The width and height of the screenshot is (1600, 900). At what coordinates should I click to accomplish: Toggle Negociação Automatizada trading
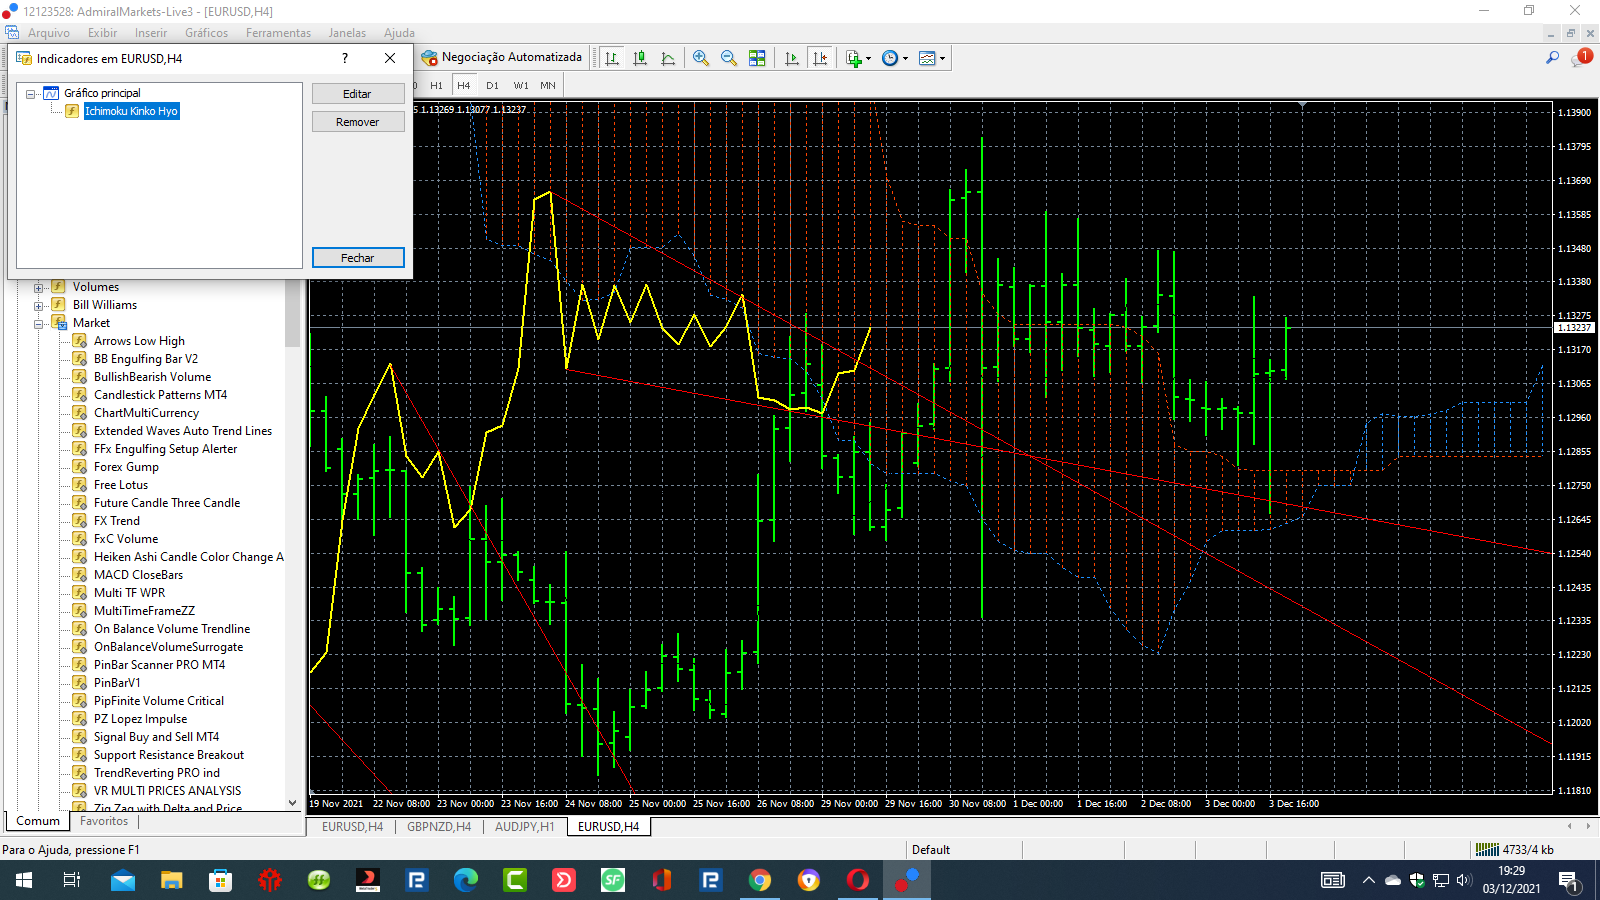[x=501, y=58]
